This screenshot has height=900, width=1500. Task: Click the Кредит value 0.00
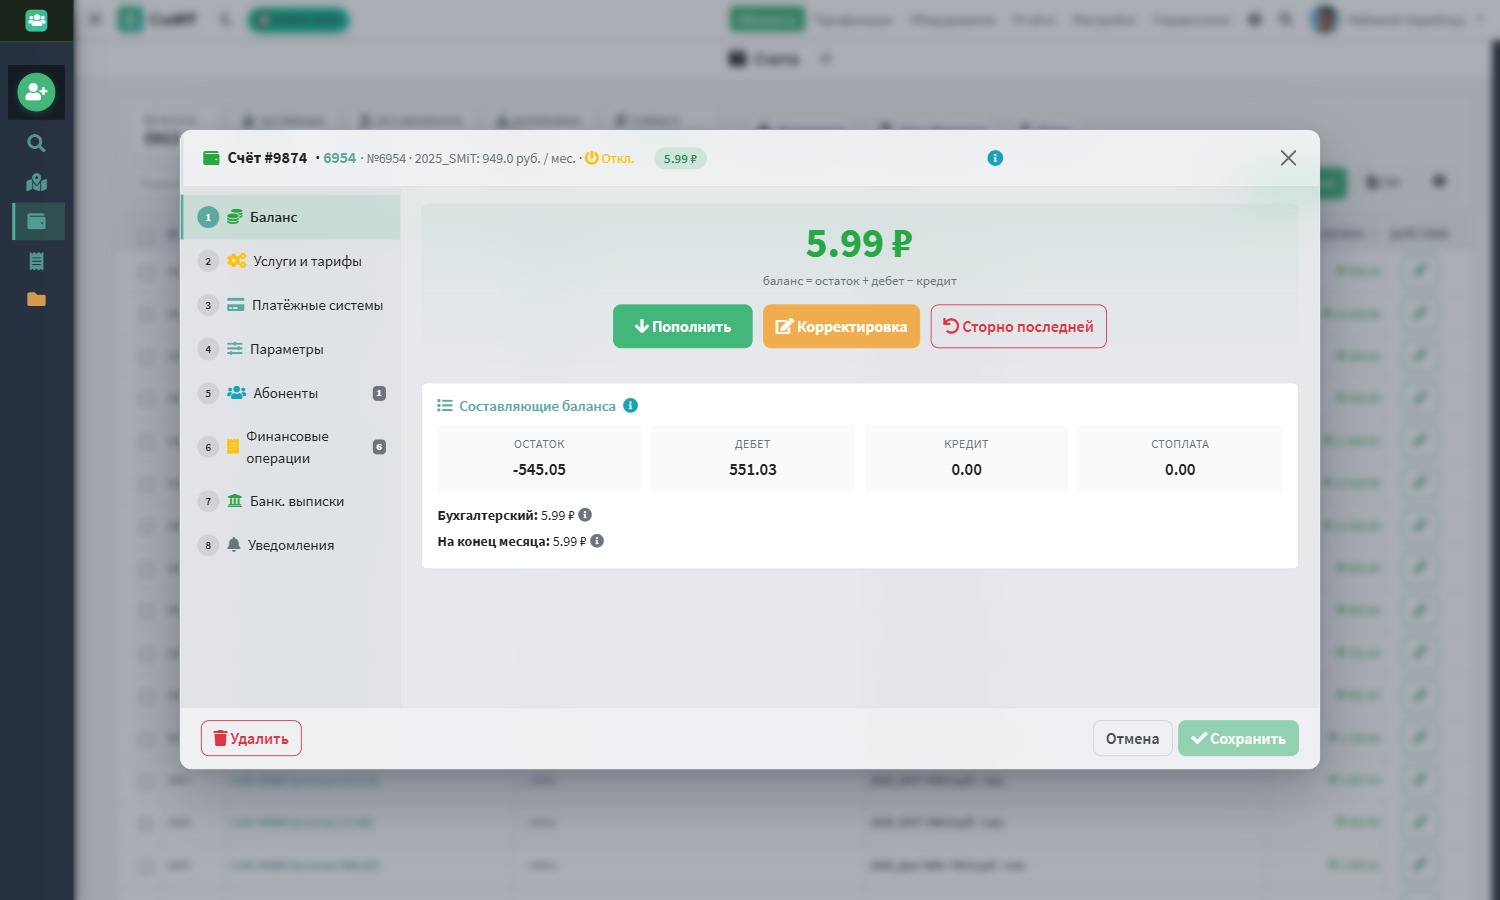[x=966, y=469]
